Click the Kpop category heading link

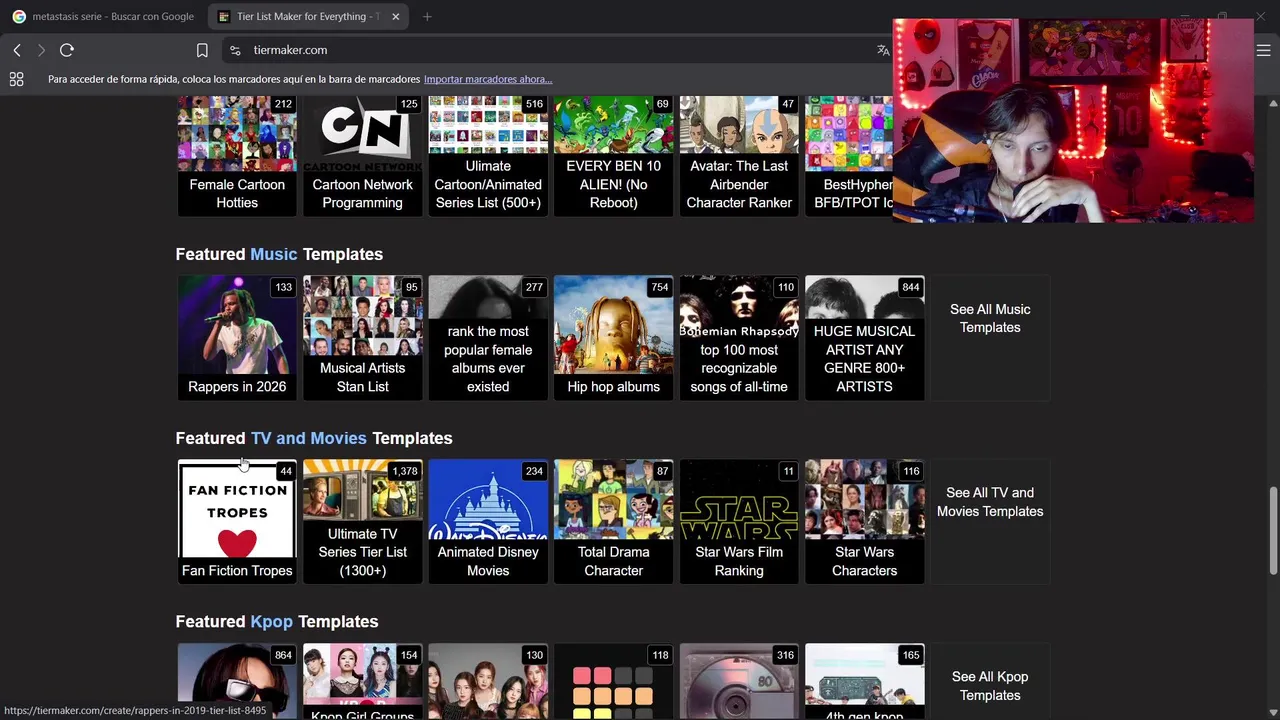tap(272, 621)
